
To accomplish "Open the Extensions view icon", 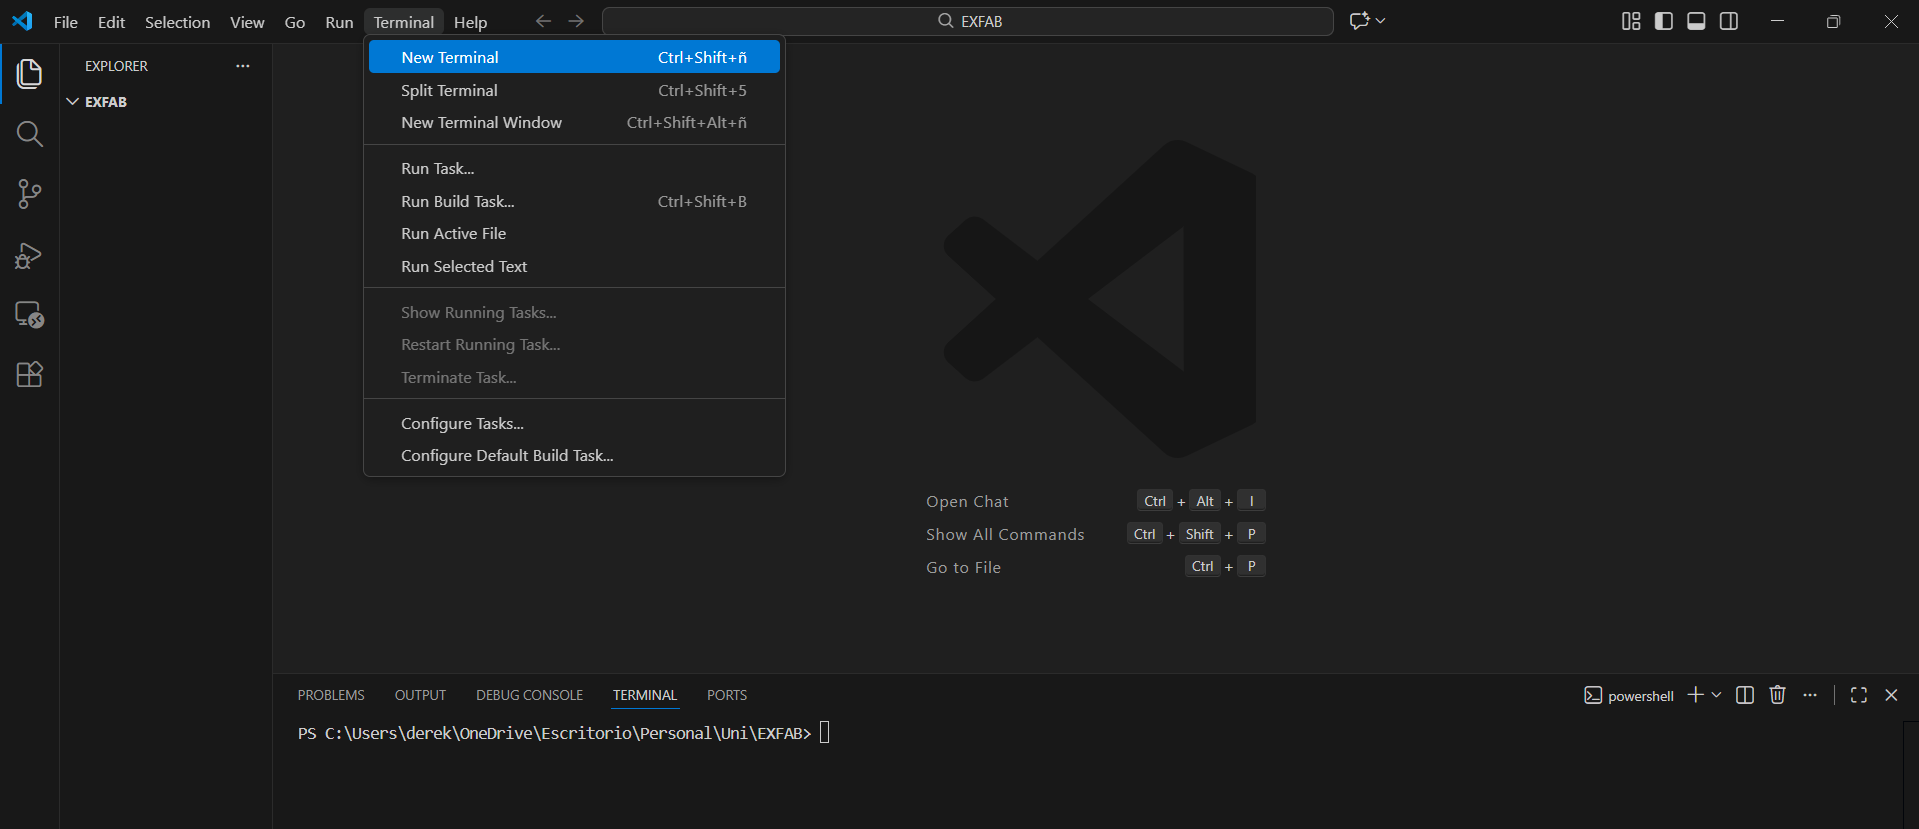I will click(29, 375).
